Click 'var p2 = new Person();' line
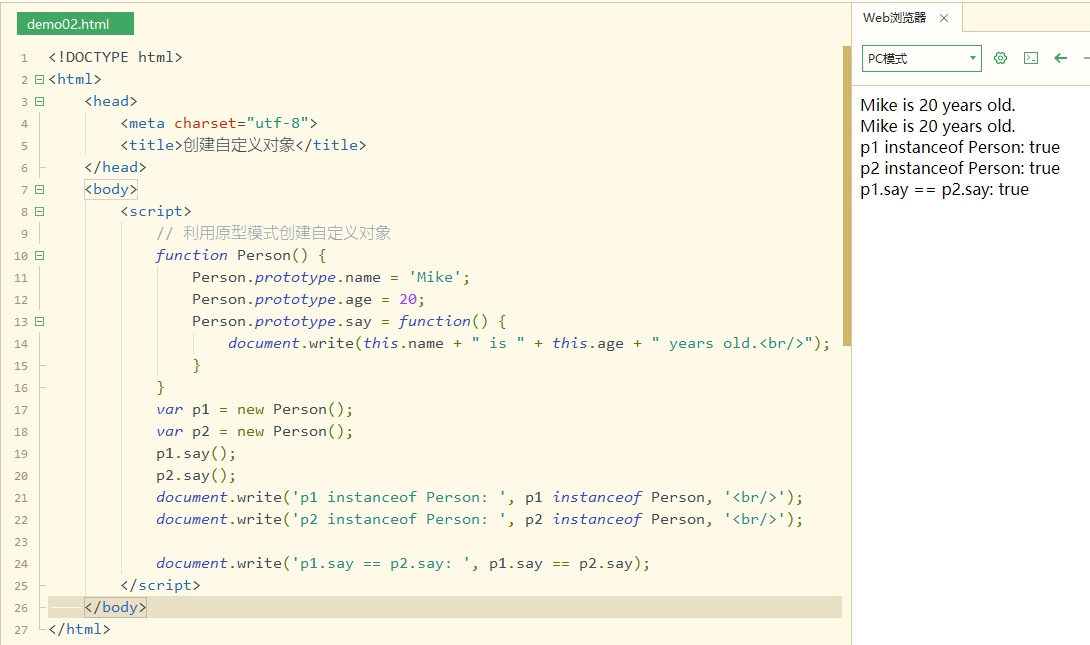This screenshot has width=1090, height=645. pyautogui.click(x=254, y=432)
